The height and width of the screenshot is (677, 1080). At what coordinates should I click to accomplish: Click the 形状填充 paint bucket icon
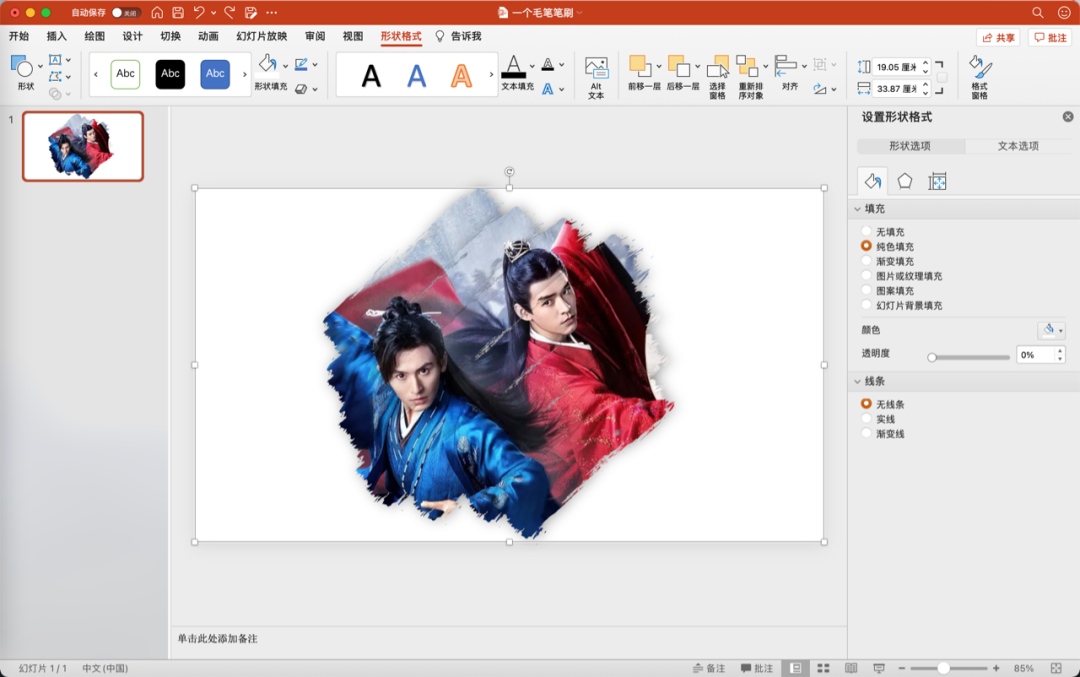pyautogui.click(x=267, y=64)
